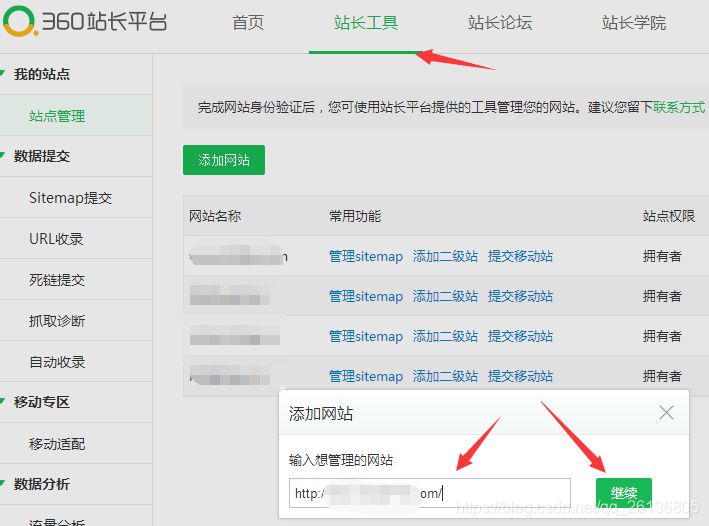Collapse the 我的站点 section
Image resolution: width=709 pixels, height=526 pixels.
(x=42, y=74)
